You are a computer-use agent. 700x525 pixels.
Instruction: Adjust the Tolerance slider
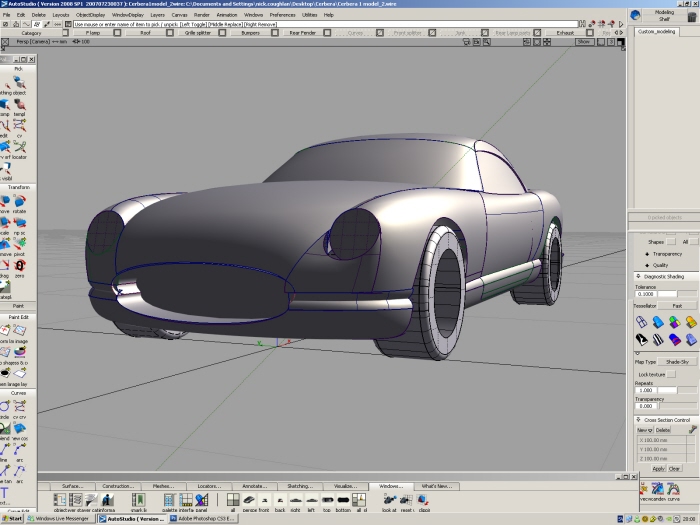(669, 294)
